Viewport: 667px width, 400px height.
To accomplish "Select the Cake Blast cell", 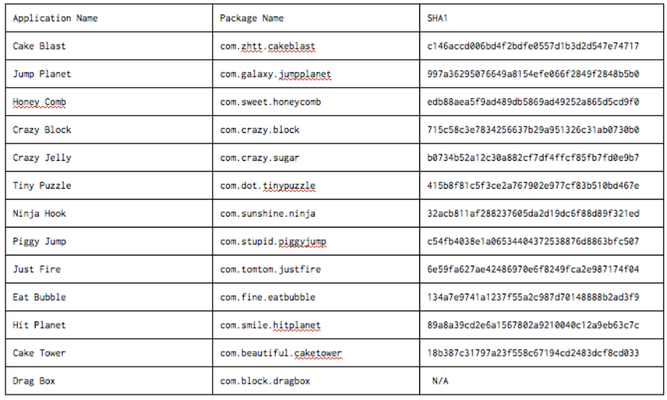I will (109, 46).
